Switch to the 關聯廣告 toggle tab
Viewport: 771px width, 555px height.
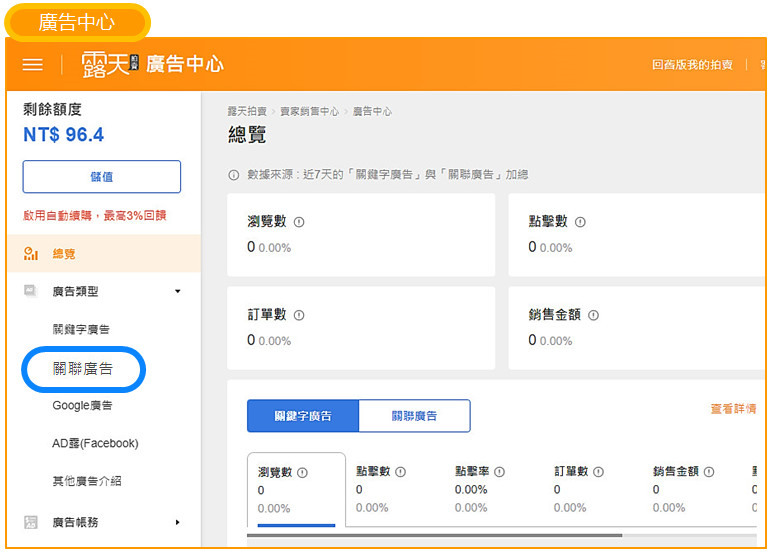coord(414,416)
